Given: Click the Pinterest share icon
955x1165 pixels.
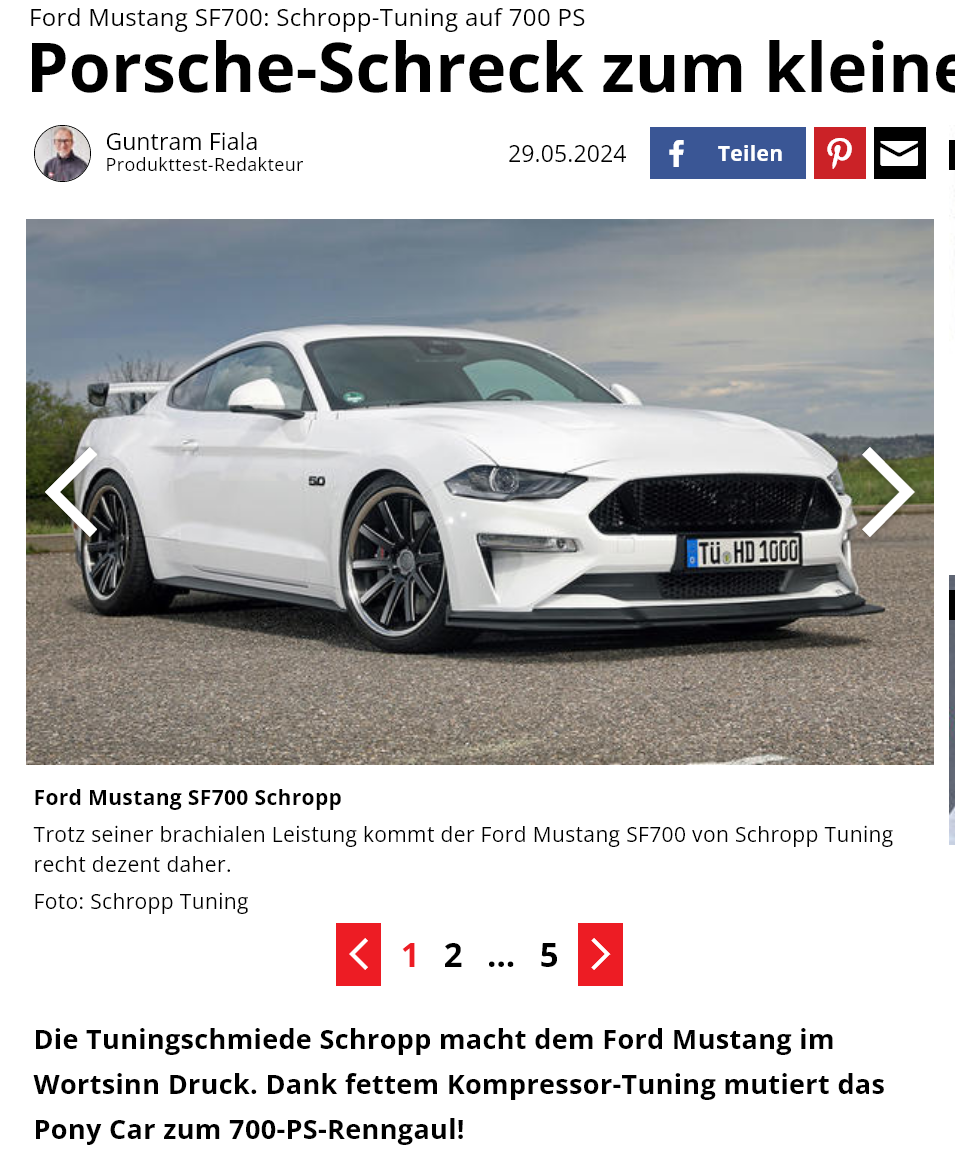Looking at the screenshot, I should tap(839, 153).
